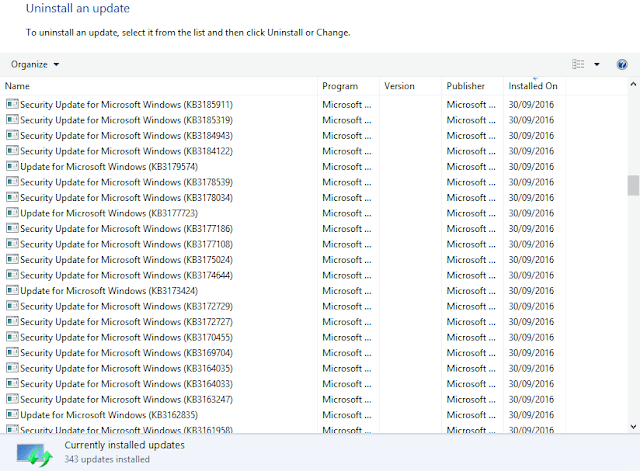The width and height of the screenshot is (640, 471).
Task: Click the icon for update KB3178539
Action: click(12, 182)
